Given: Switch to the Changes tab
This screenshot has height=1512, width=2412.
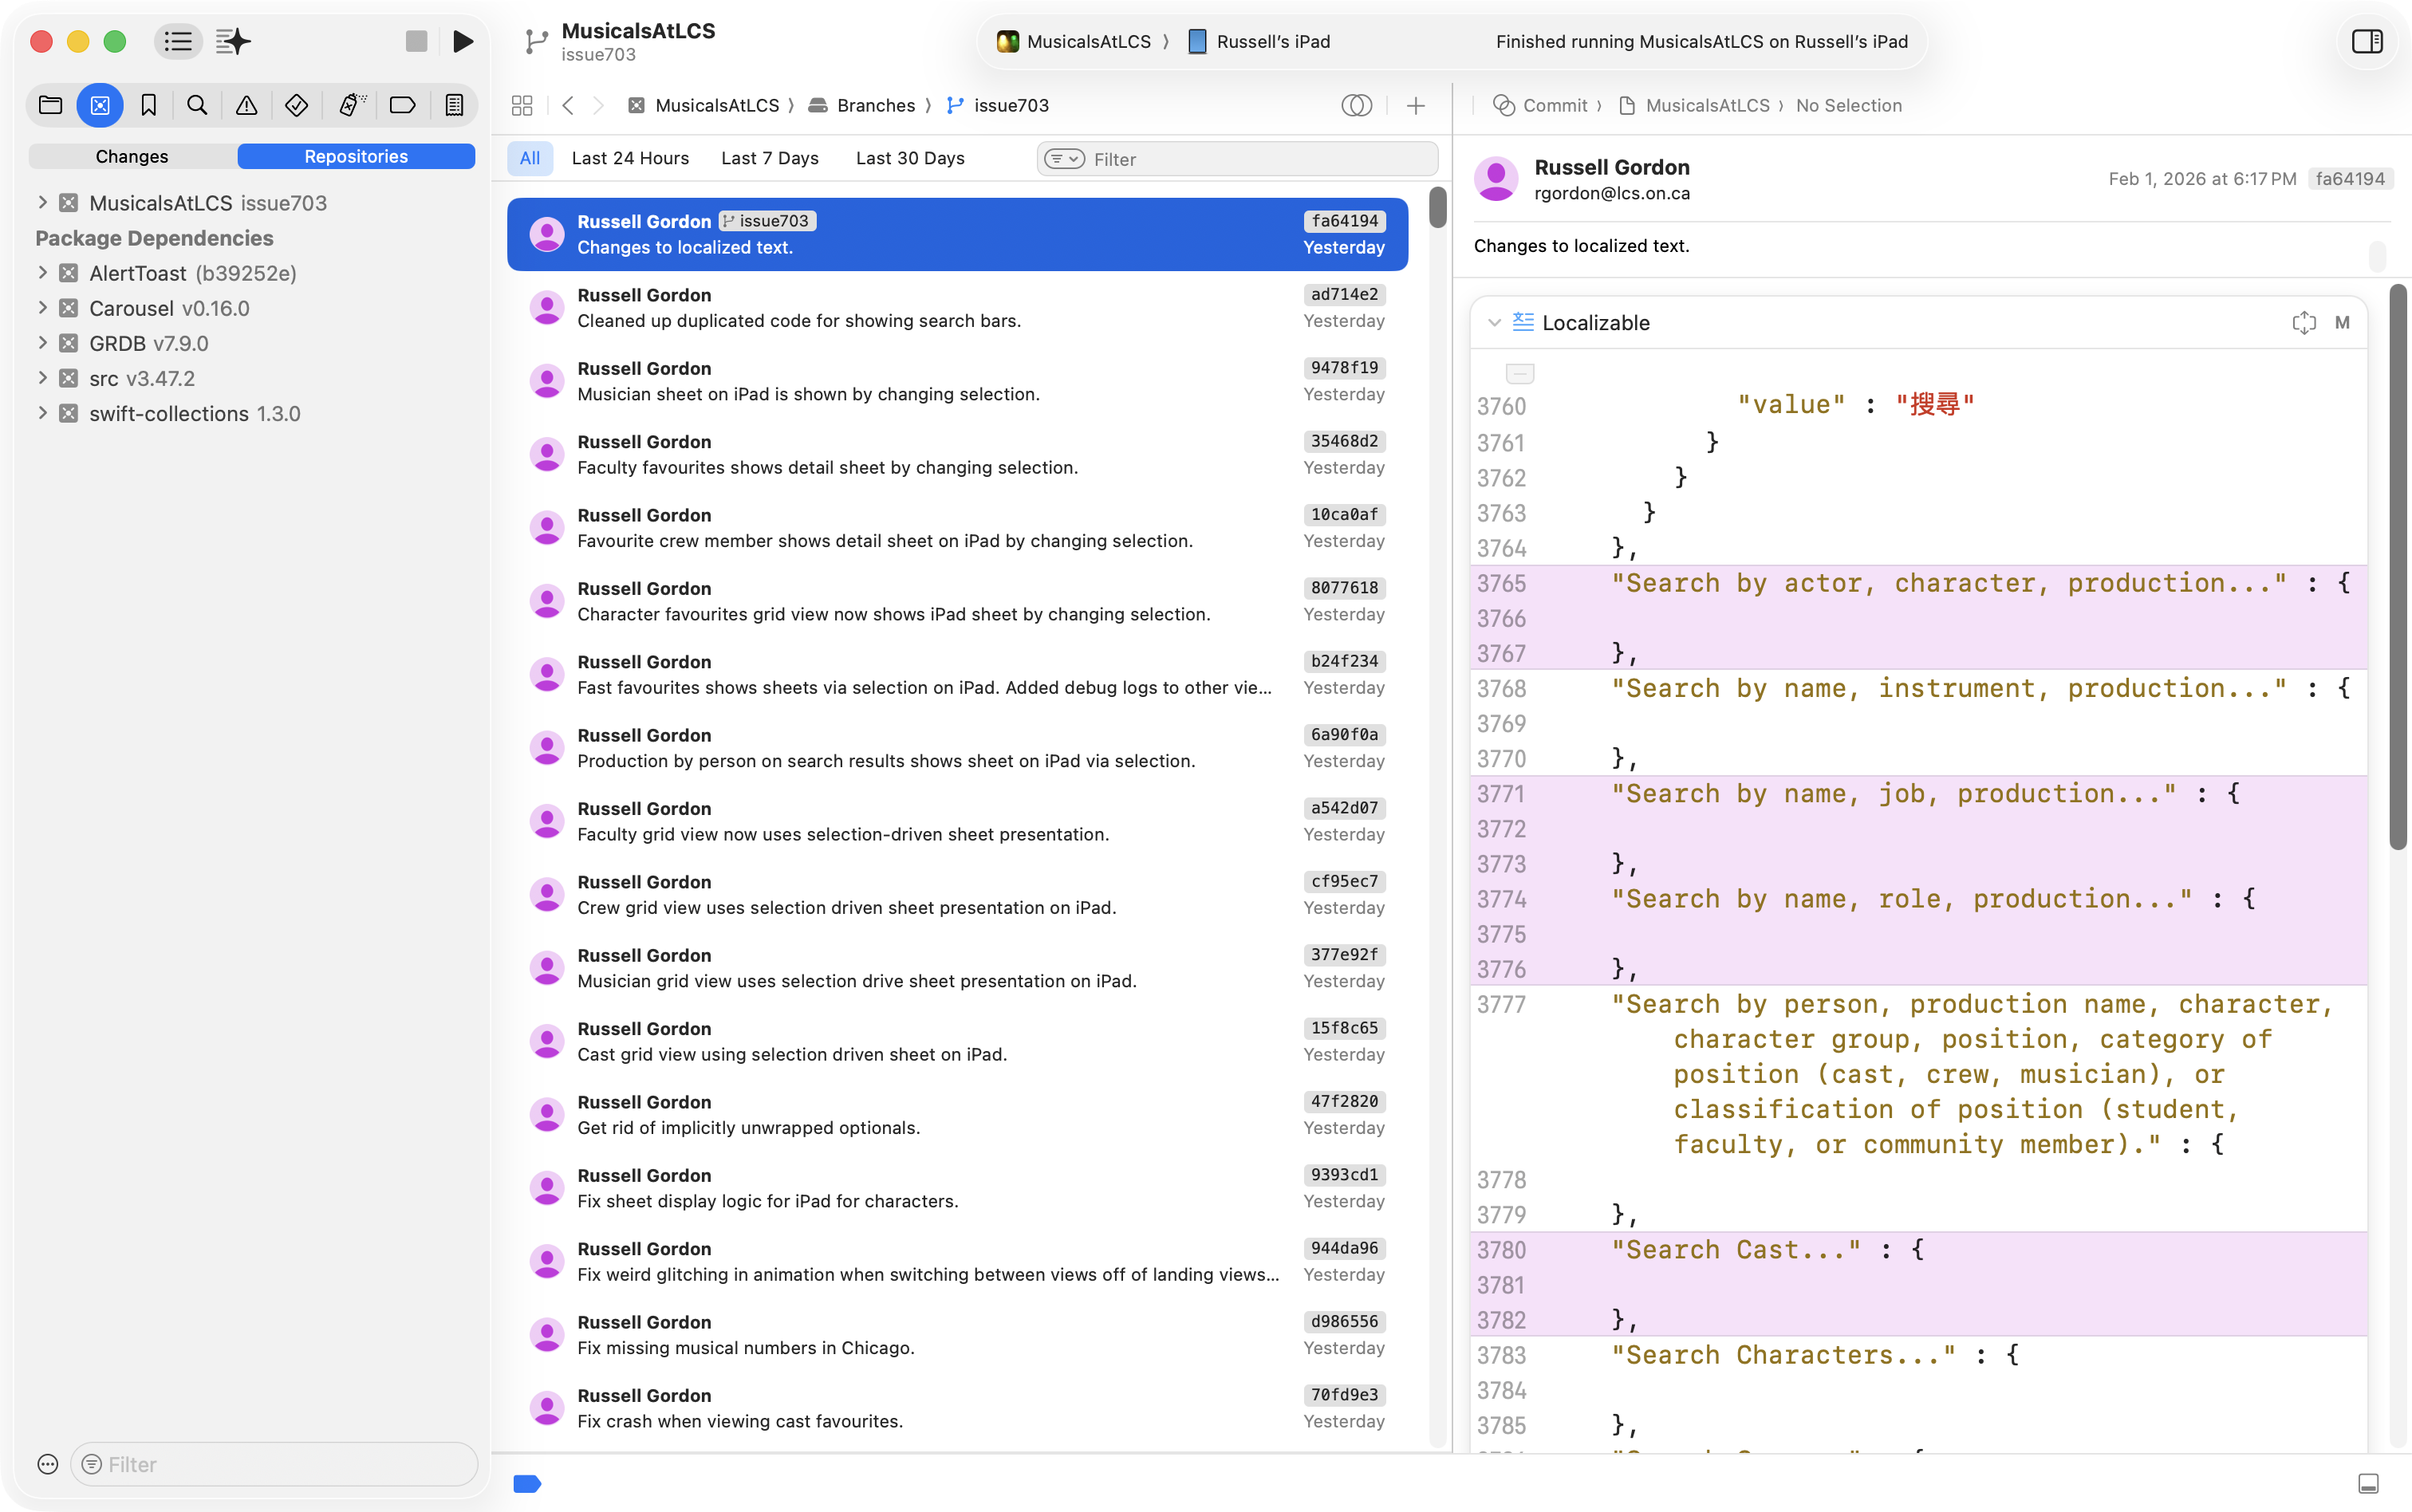Looking at the screenshot, I should tap(132, 157).
